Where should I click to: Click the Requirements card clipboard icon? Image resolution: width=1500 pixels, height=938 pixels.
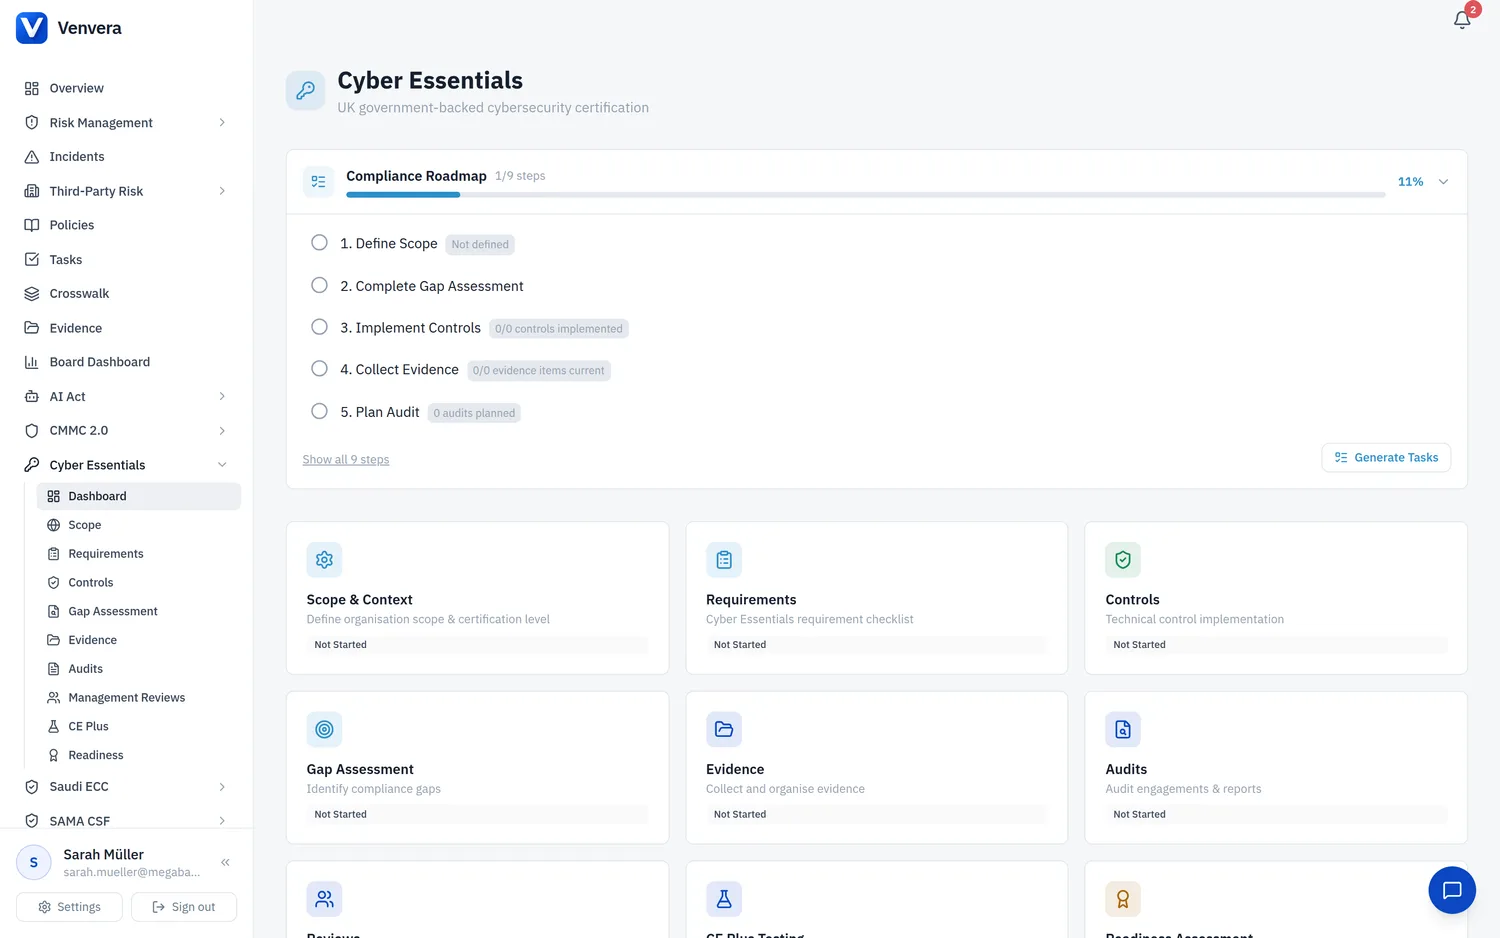(724, 560)
